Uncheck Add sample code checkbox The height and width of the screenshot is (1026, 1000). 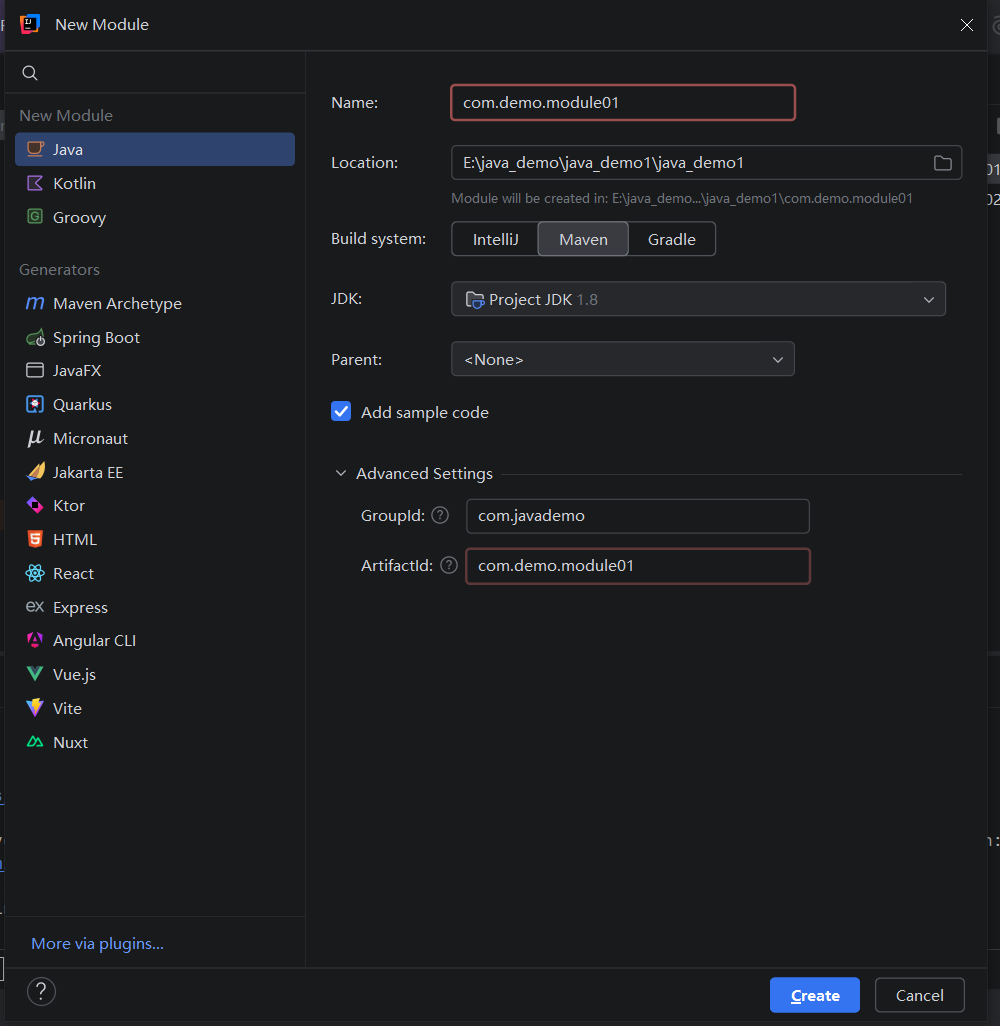point(341,412)
